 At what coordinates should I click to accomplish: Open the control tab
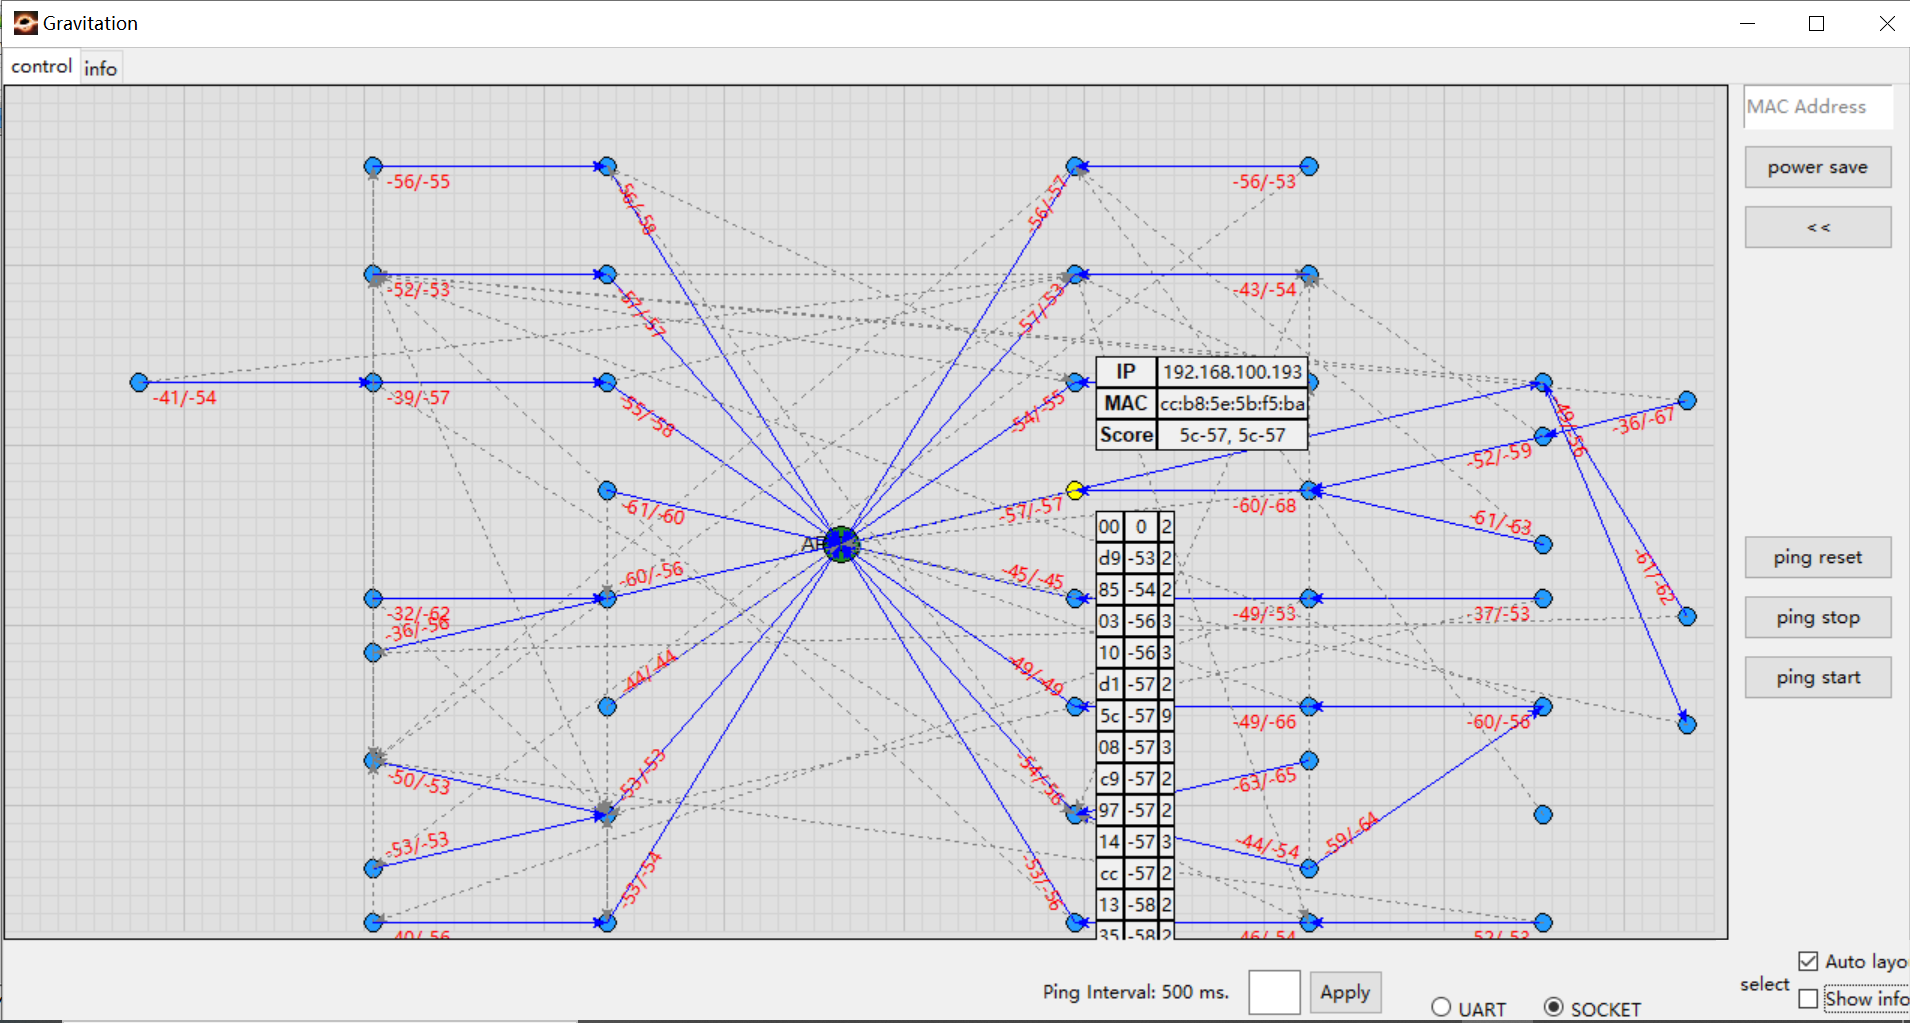click(x=42, y=67)
